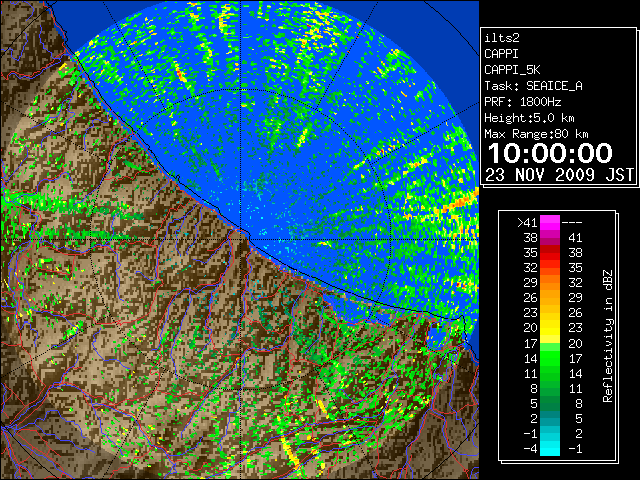
Task: Select the "23 NOV 2009 JST" date
Action: [559, 175]
